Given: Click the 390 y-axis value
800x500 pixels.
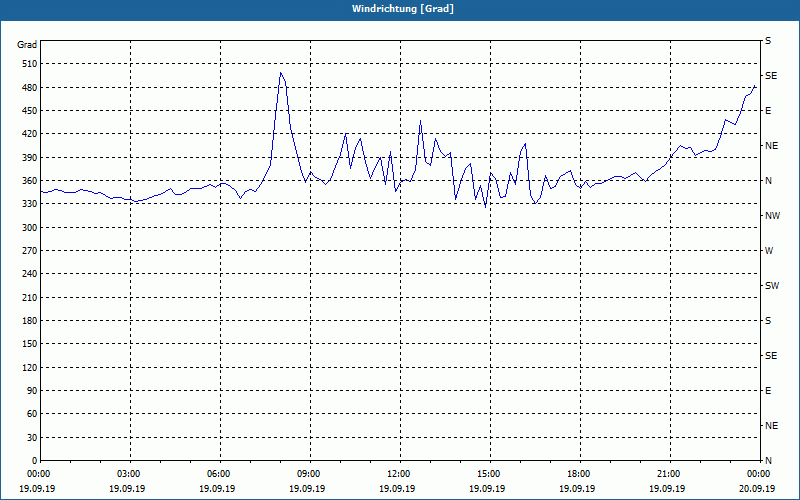Looking at the screenshot, I should click(30, 158).
